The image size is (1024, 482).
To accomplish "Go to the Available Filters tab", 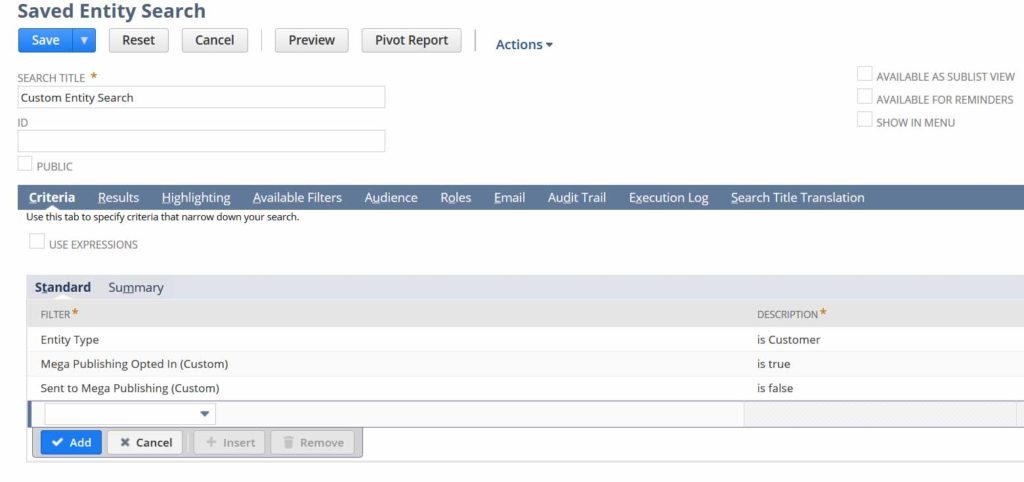I will pyautogui.click(x=297, y=198).
